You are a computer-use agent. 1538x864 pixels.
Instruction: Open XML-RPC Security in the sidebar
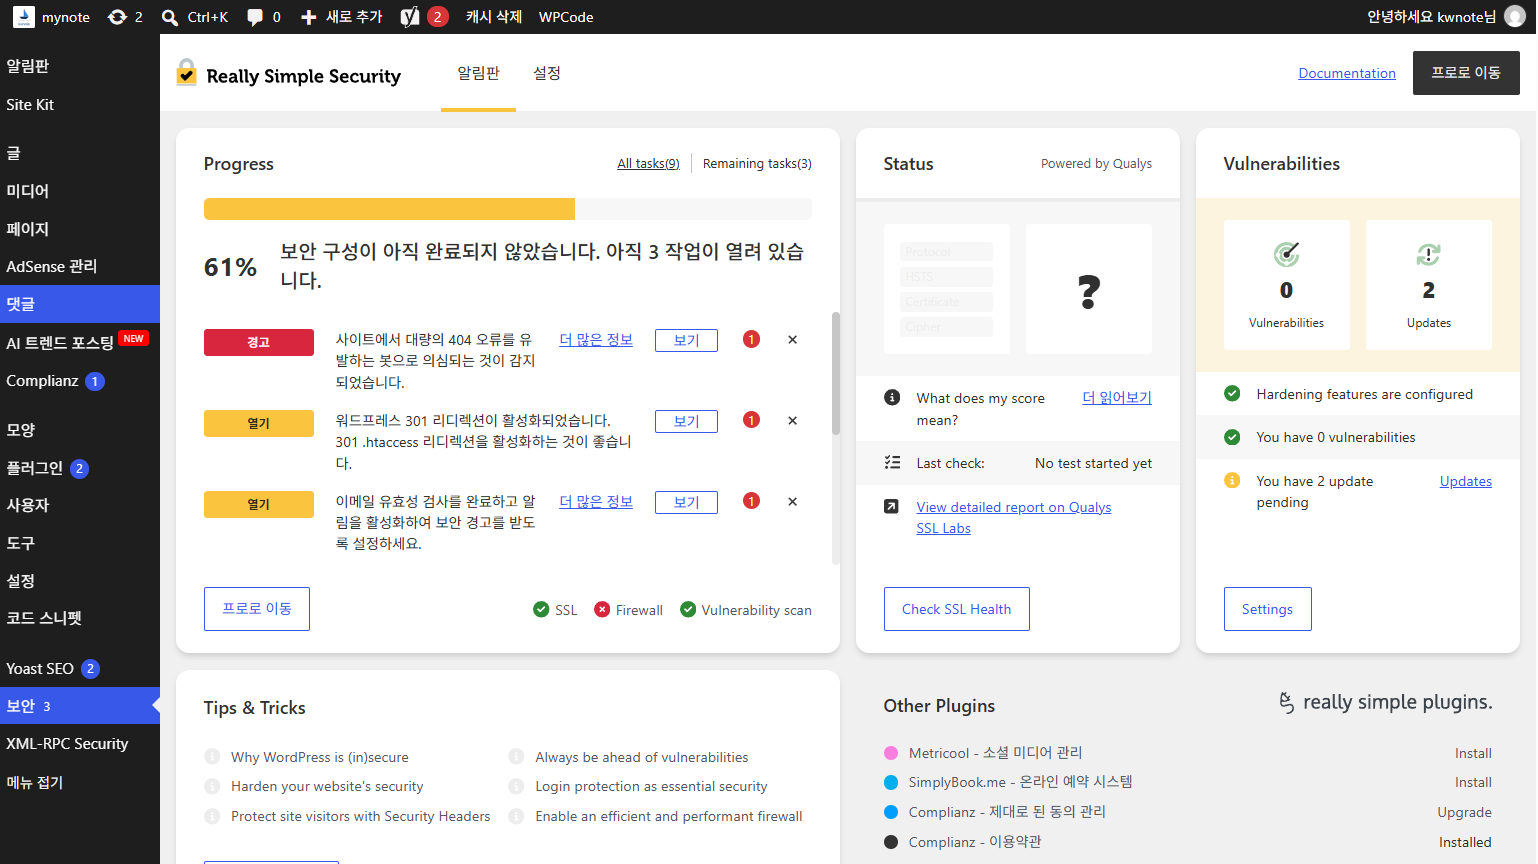click(80, 744)
